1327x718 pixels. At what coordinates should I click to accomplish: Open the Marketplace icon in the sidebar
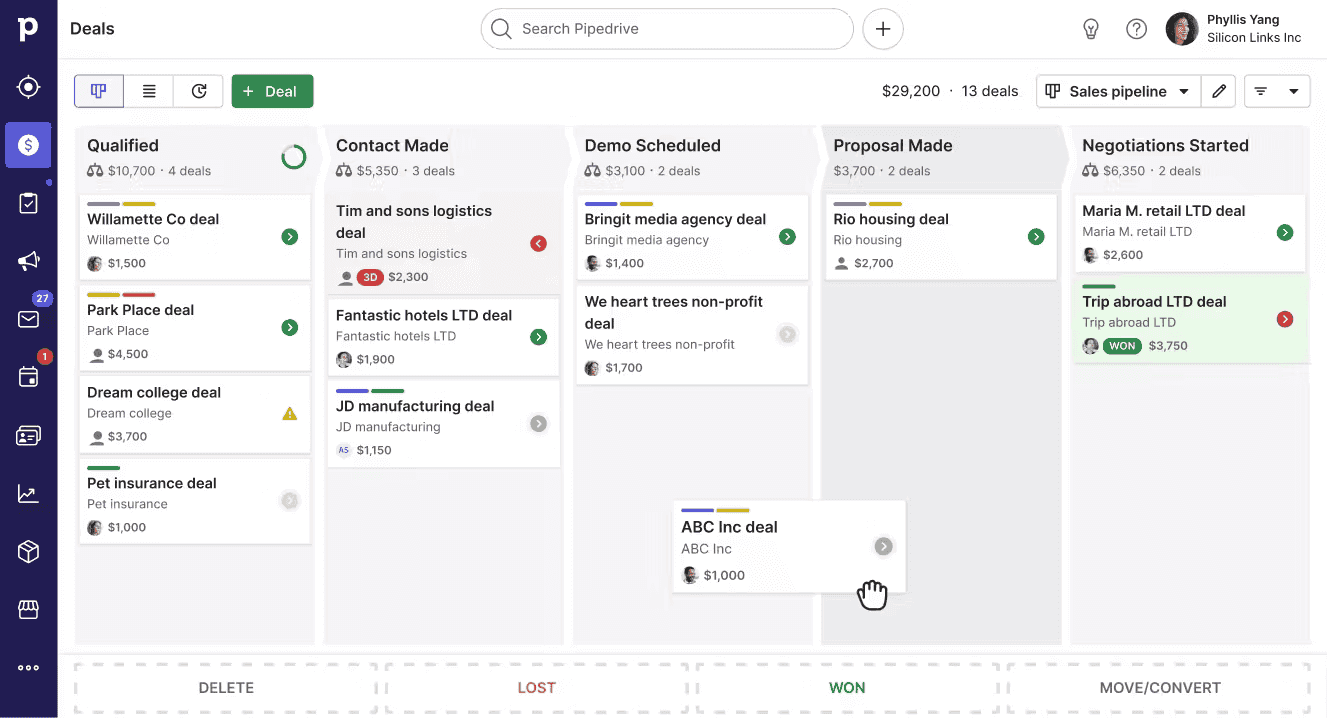click(x=28, y=609)
